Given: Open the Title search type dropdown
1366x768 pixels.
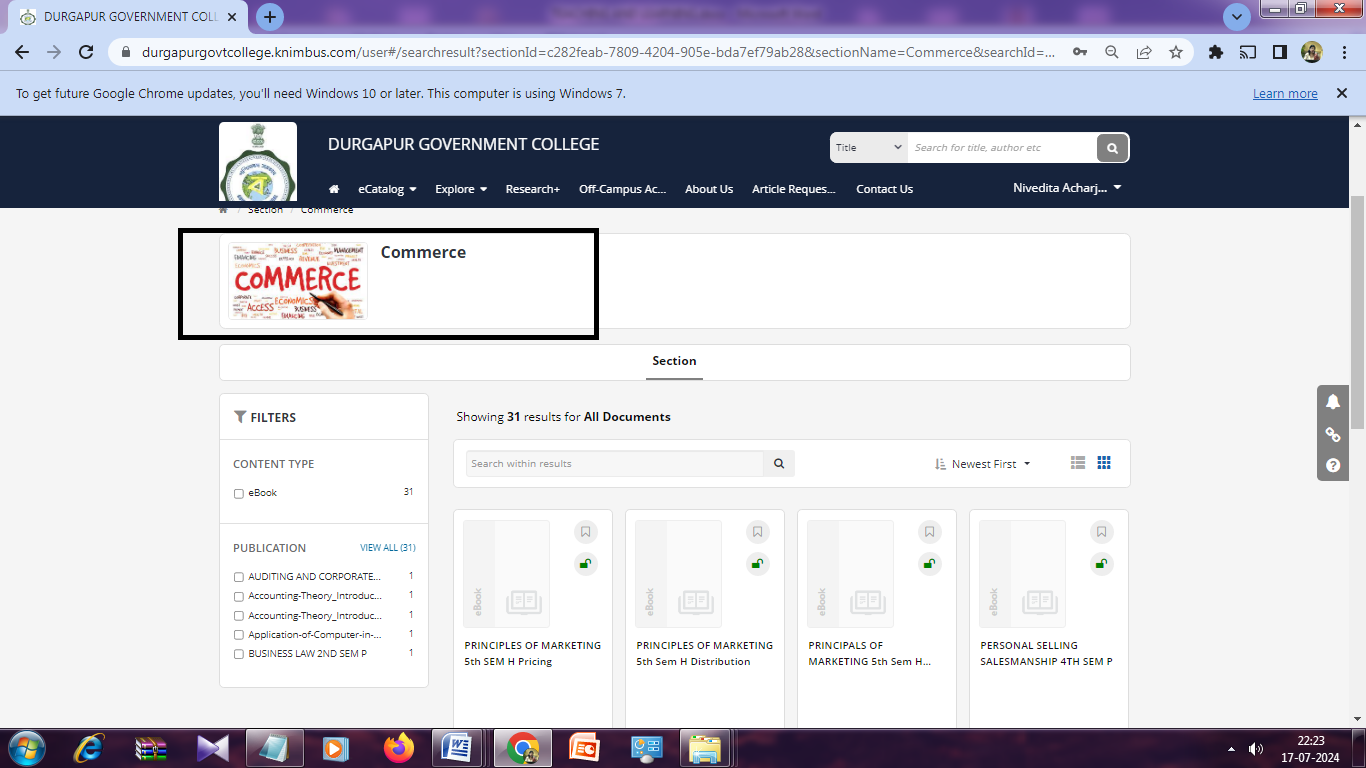Looking at the screenshot, I should [868, 148].
